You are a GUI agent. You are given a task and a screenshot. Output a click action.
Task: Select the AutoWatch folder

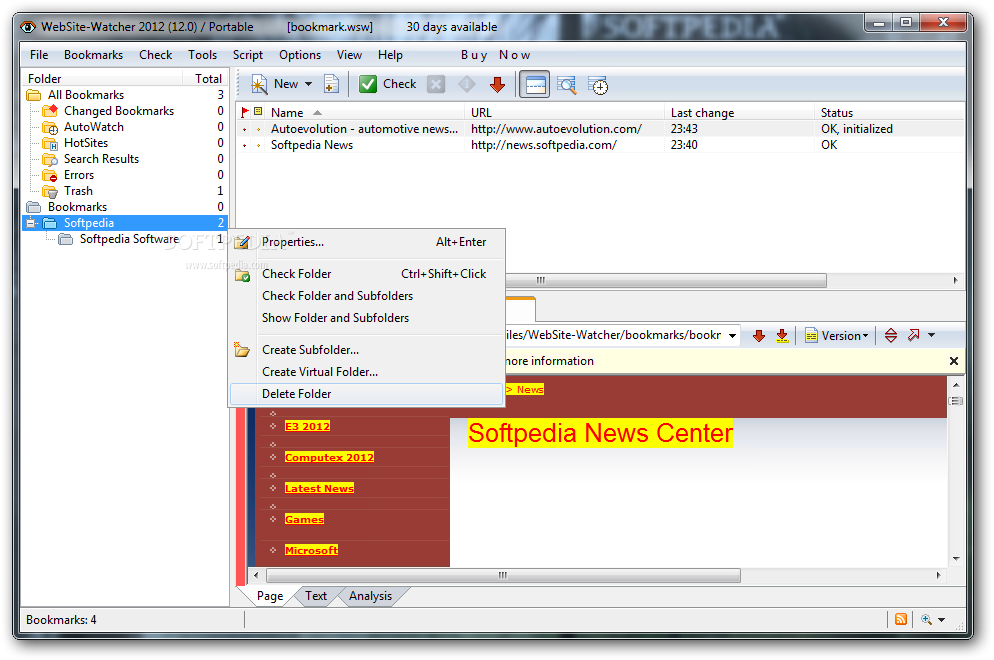pyautogui.click(x=93, y=127)
